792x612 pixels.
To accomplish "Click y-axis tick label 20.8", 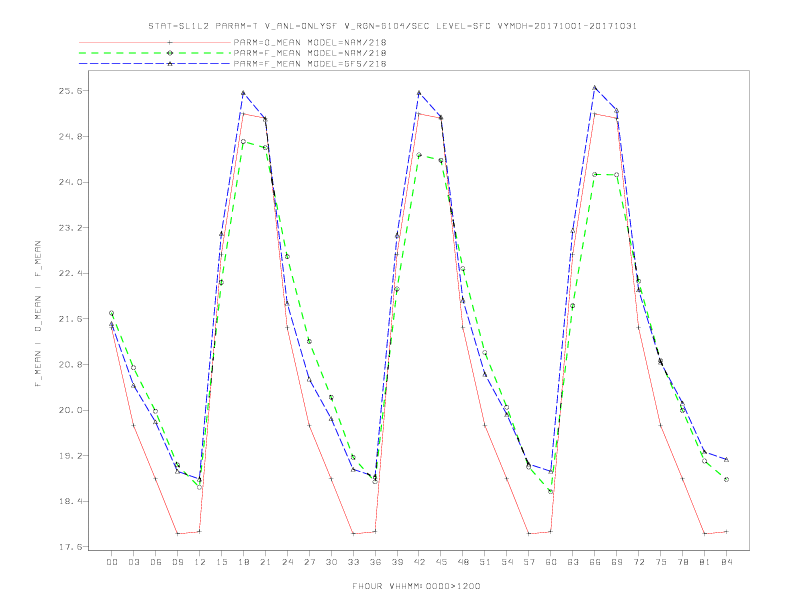I will 69,365.
